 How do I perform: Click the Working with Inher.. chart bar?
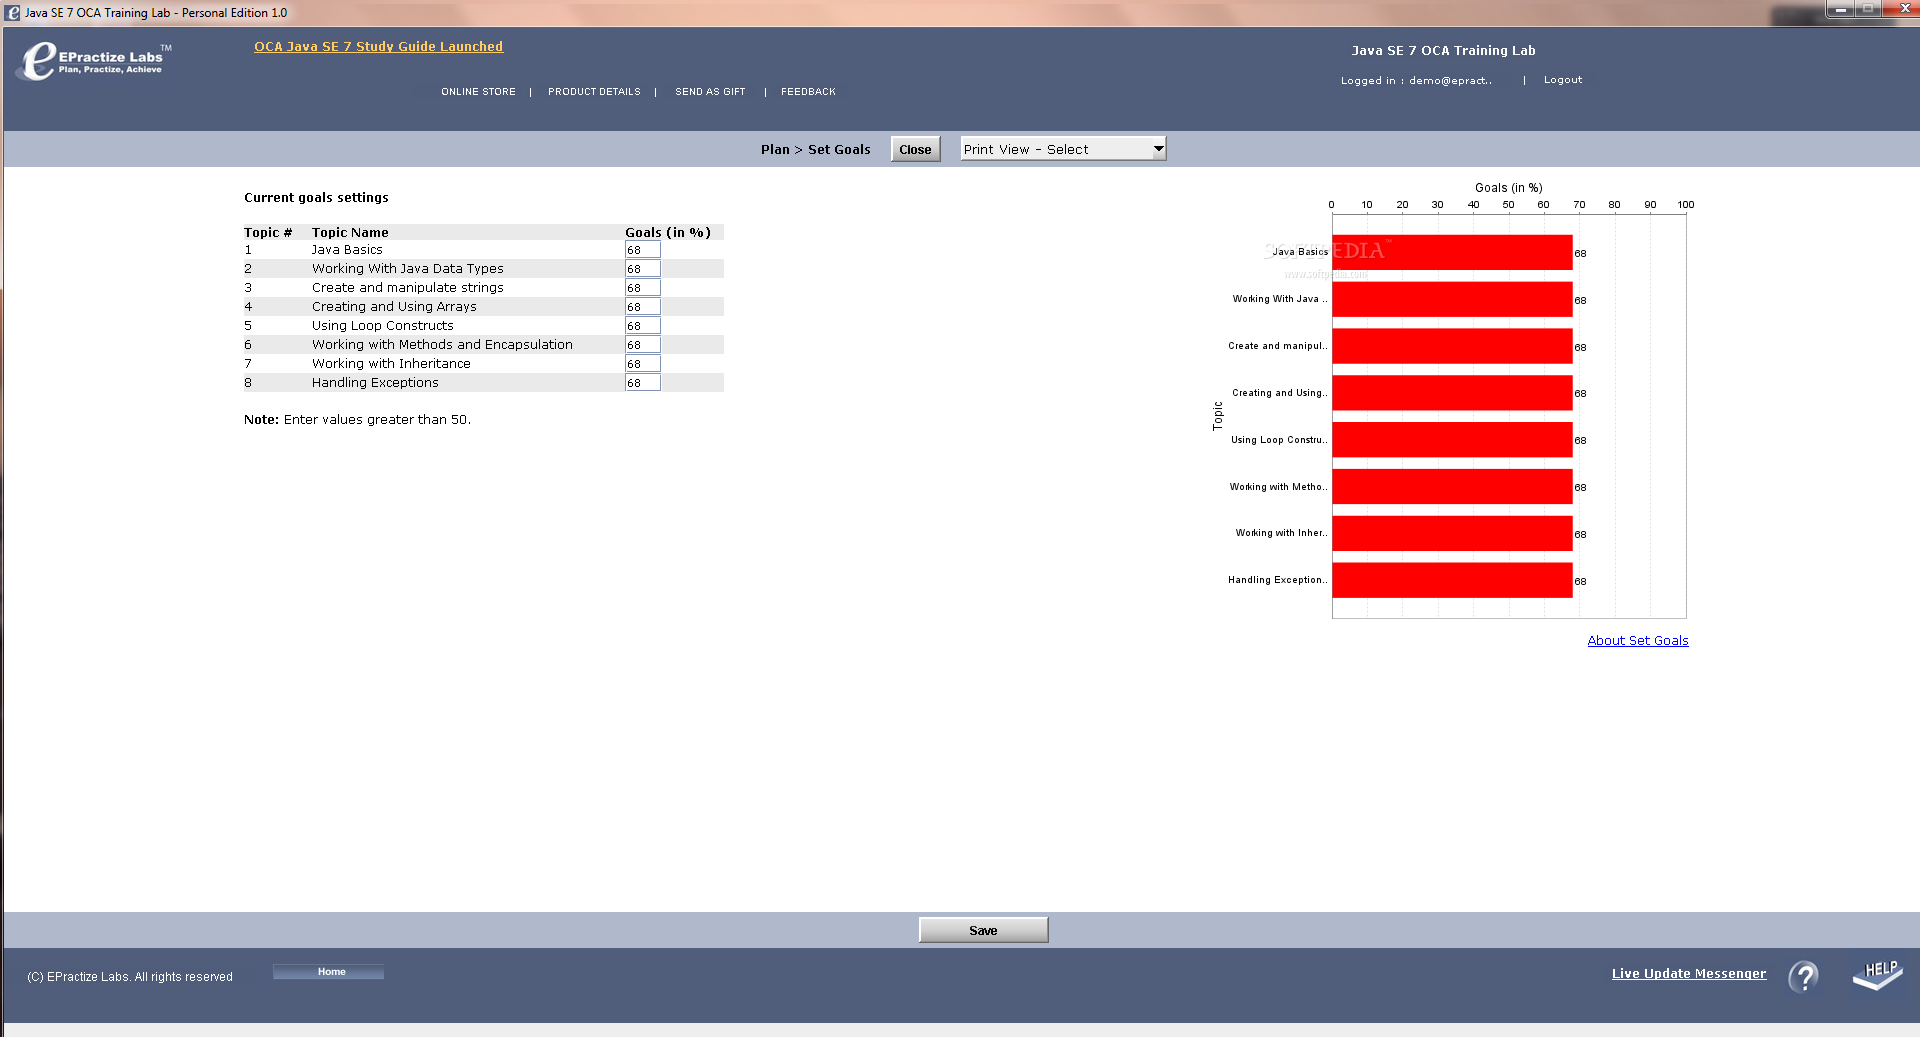[1452, 534]
